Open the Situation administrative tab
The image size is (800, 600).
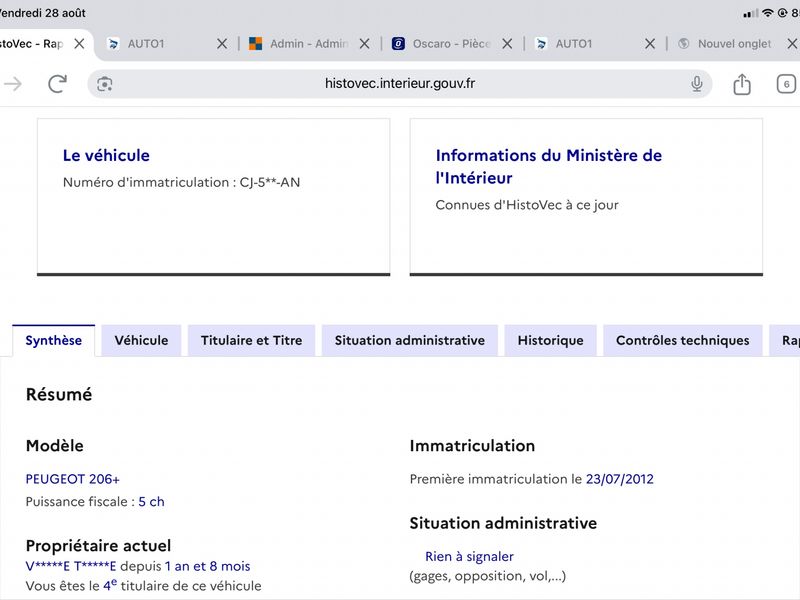pos(410,340)
